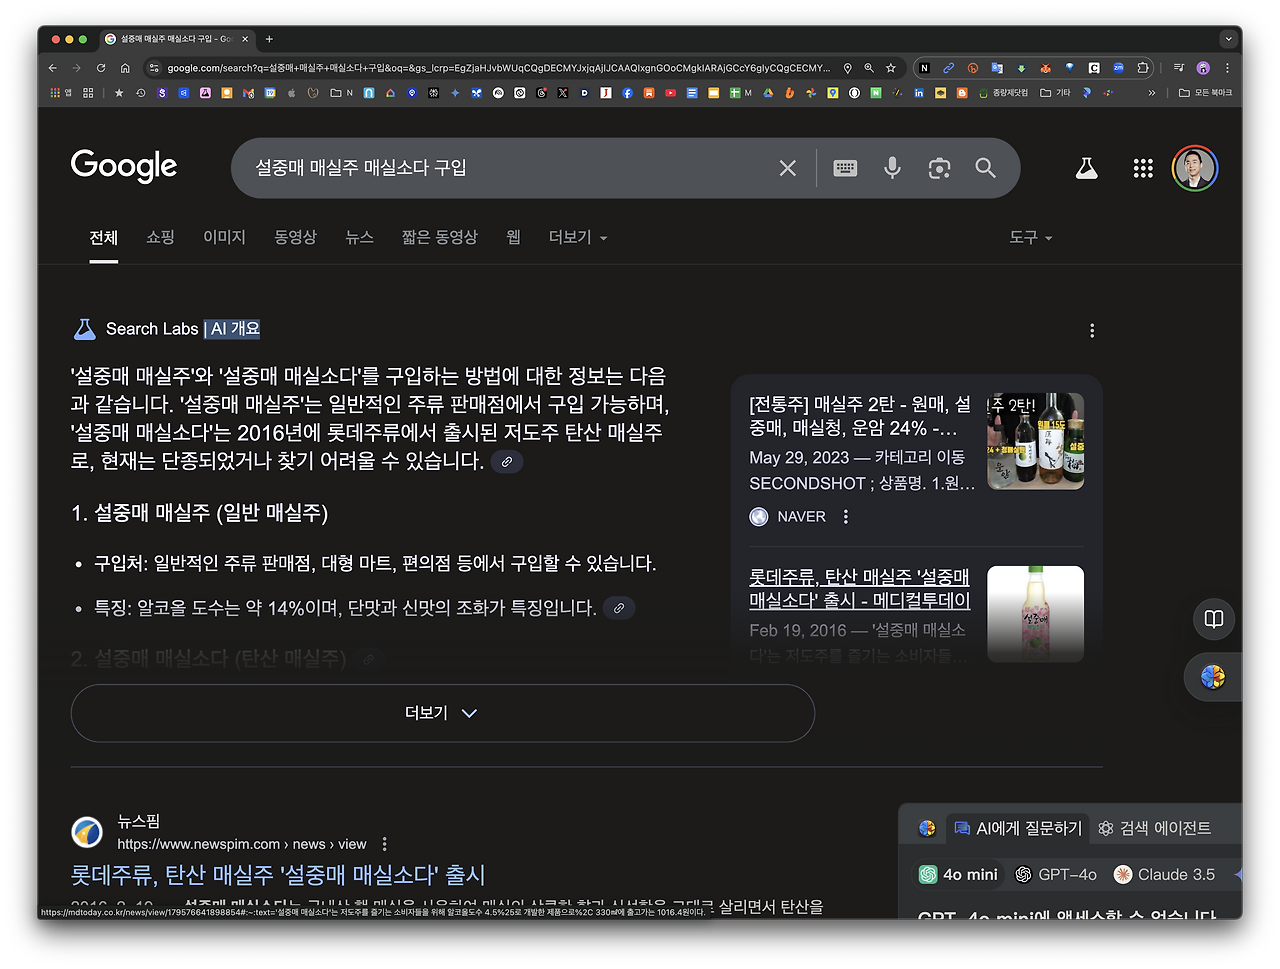Submit search with the magnifying glass icon
Screen dimensions: 1280x969
986,168
